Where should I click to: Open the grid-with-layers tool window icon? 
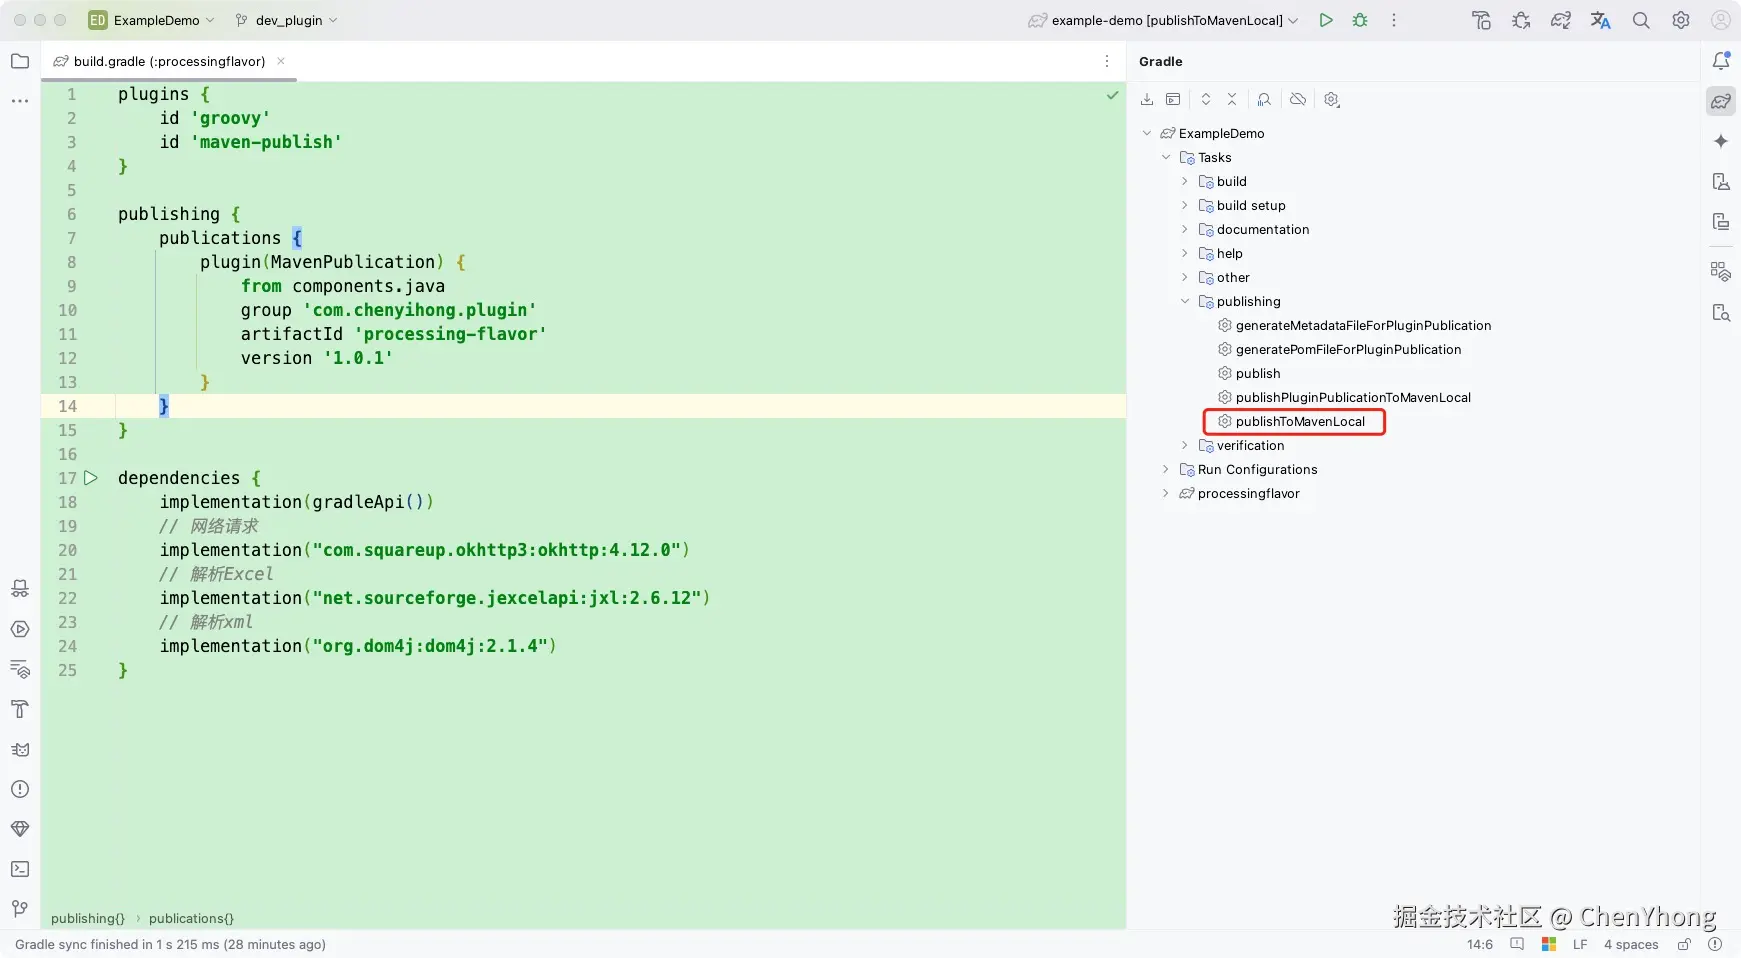tap(1721, 271)
